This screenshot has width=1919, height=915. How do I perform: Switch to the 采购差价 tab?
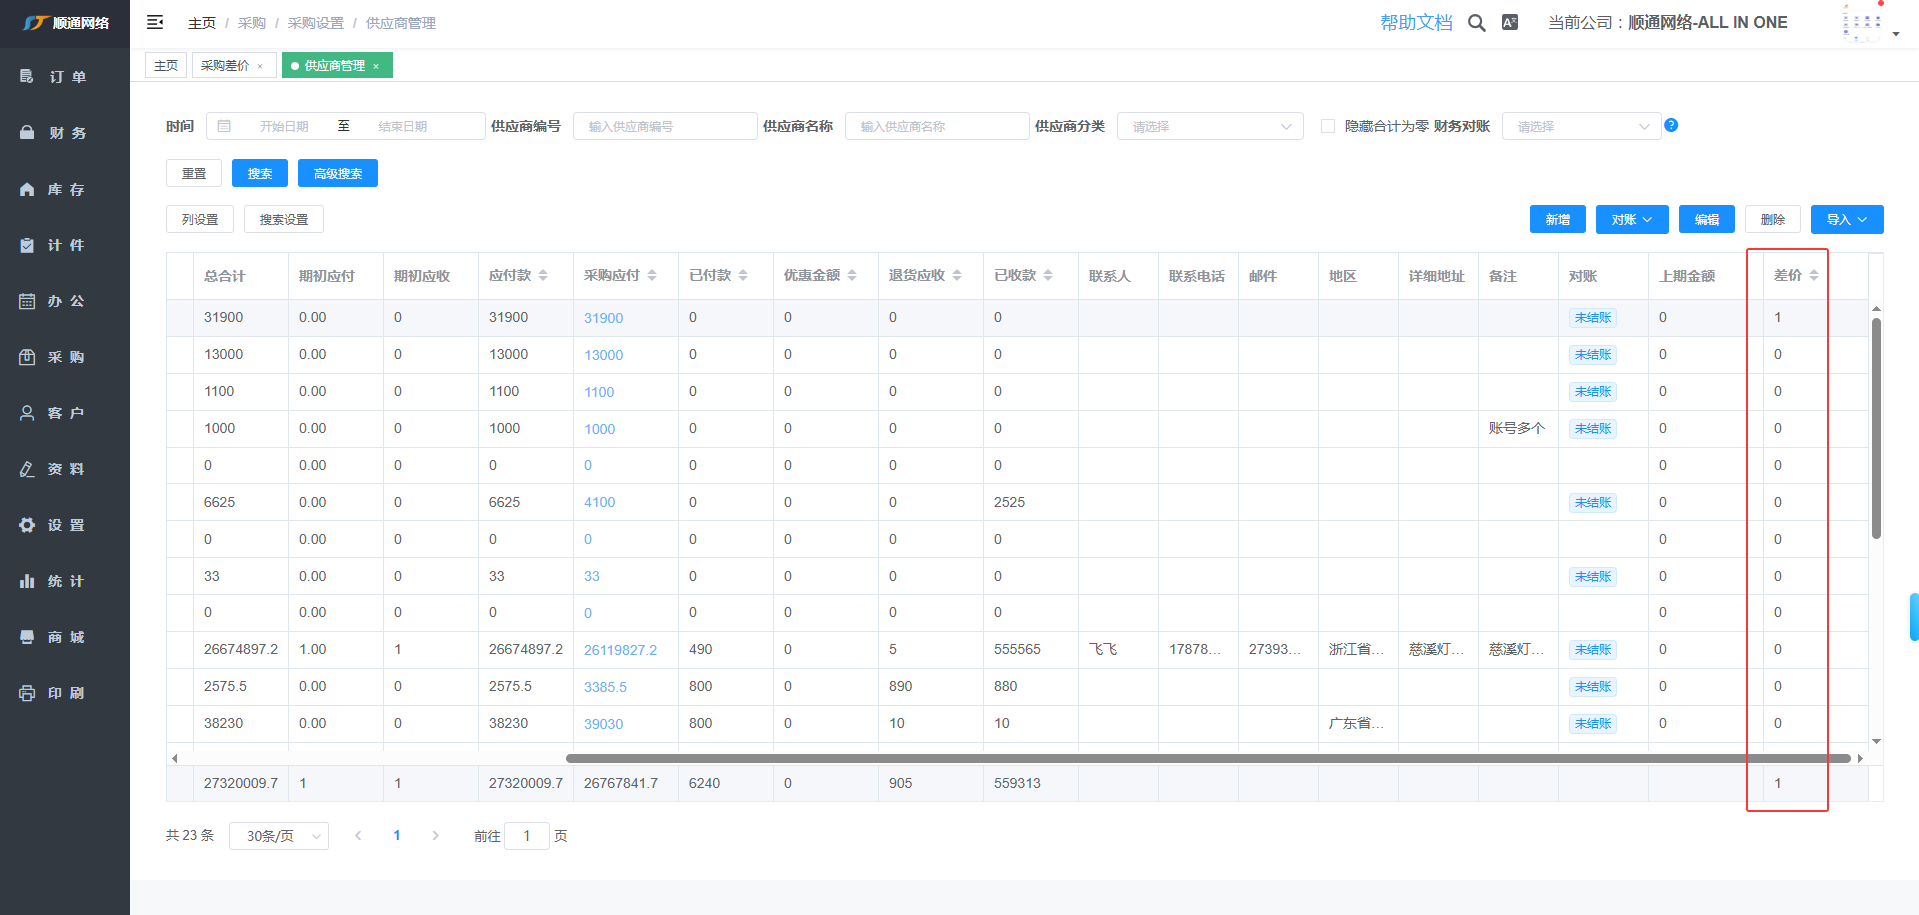(x=225, y=66)
